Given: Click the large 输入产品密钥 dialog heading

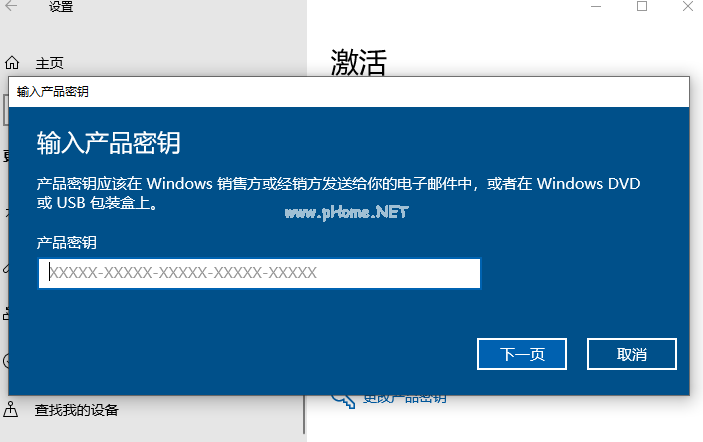Looking at the screenshot, I should coord(108,143).
